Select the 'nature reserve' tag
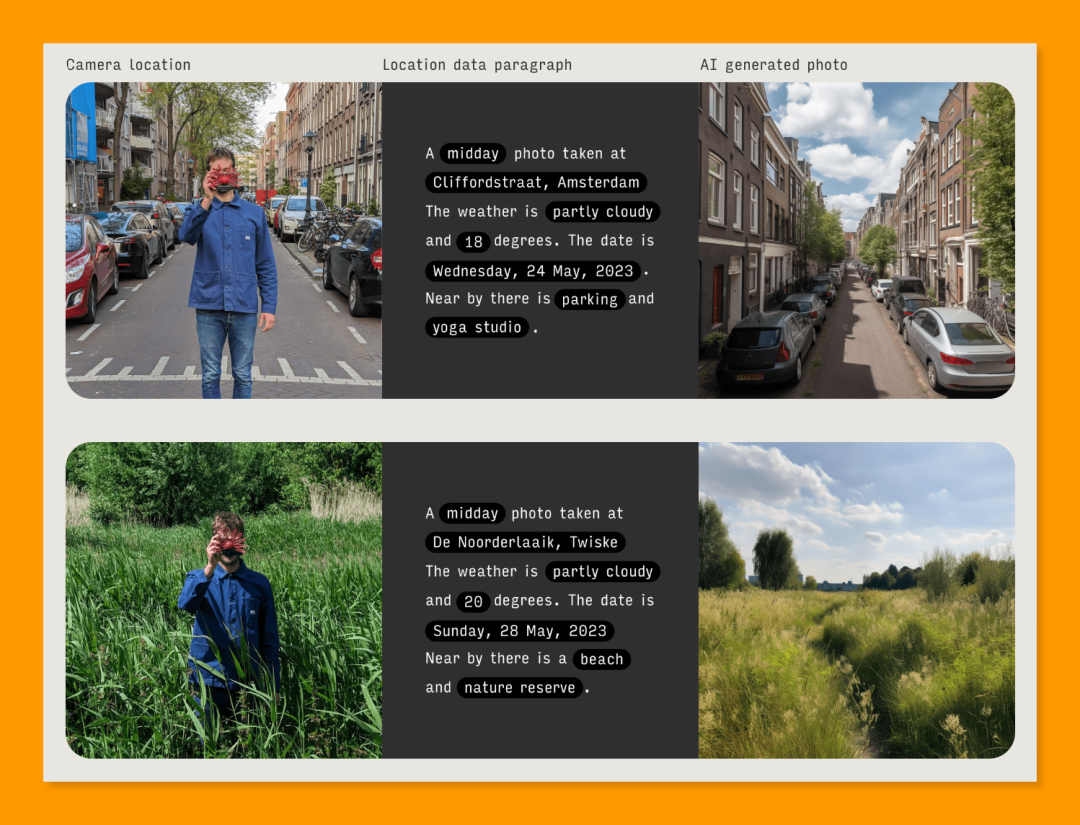 [519, 687]
